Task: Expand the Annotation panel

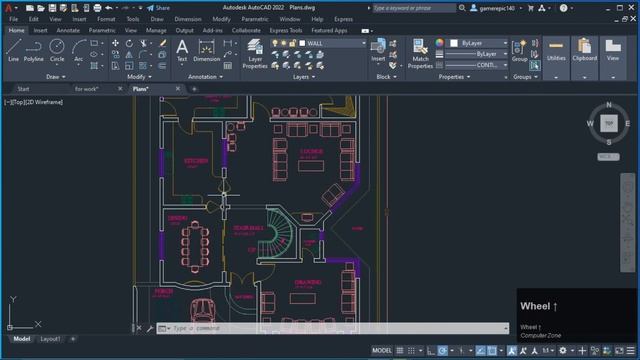Action: coord(205,76)
